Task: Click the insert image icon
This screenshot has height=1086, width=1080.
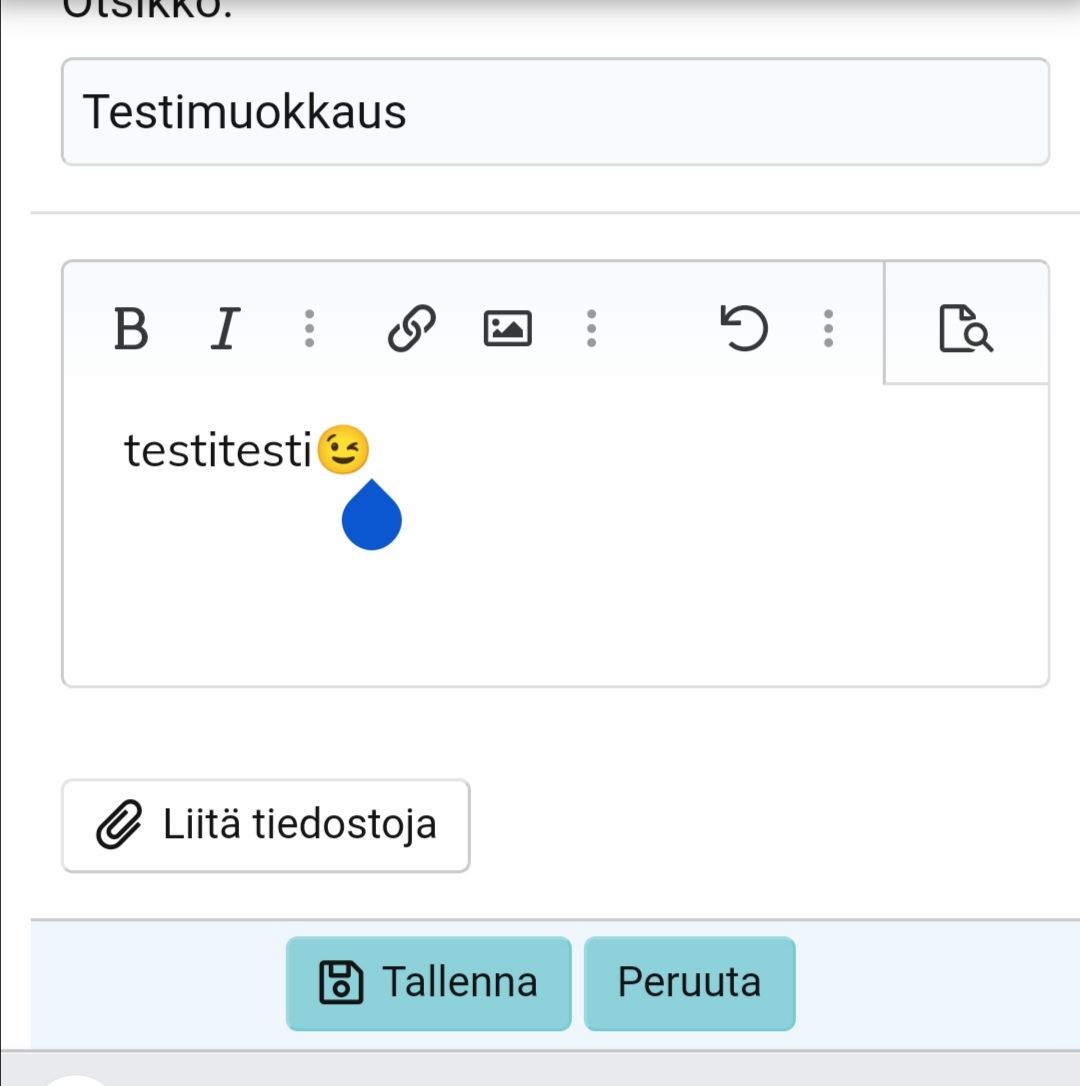Action: tap(508, 328)
